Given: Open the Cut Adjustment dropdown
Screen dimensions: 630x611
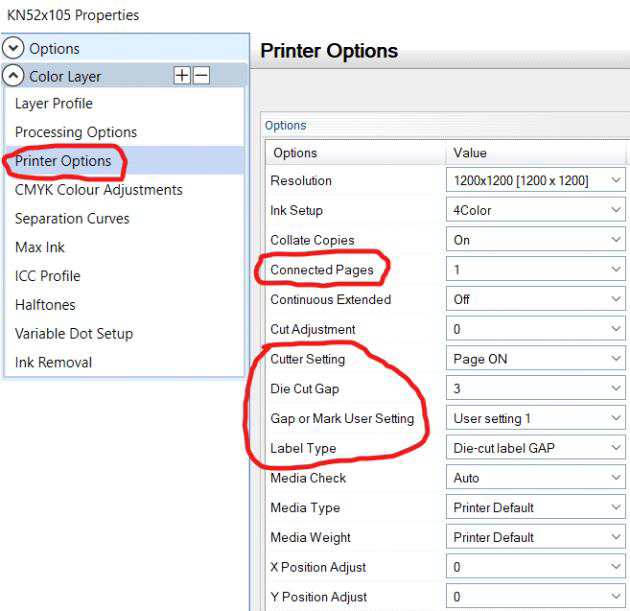Looking at the screenshot, I should click(536, 329).
